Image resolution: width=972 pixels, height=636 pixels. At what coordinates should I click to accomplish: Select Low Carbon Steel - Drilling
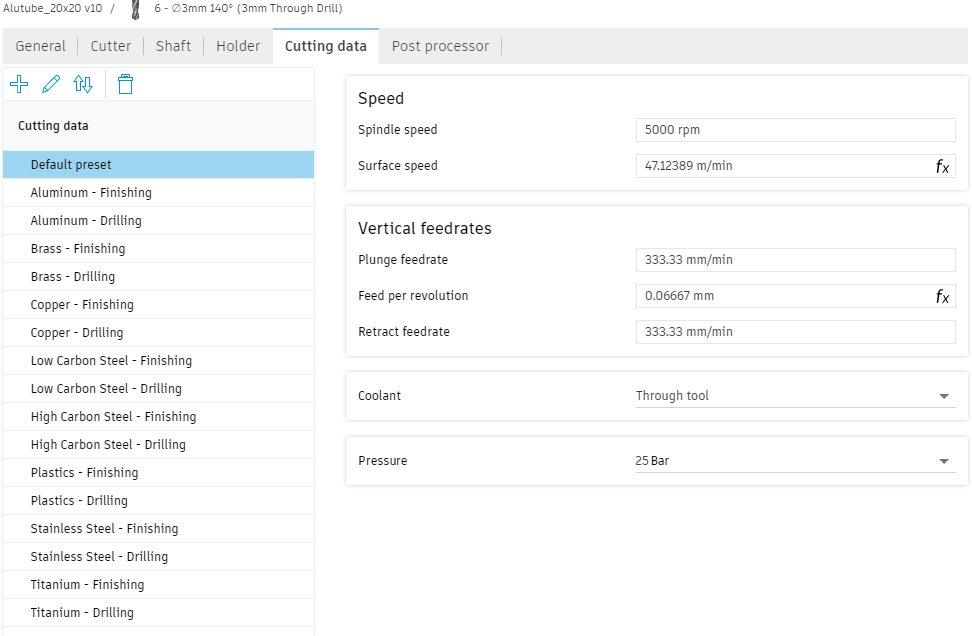click(x=159, y=389)
